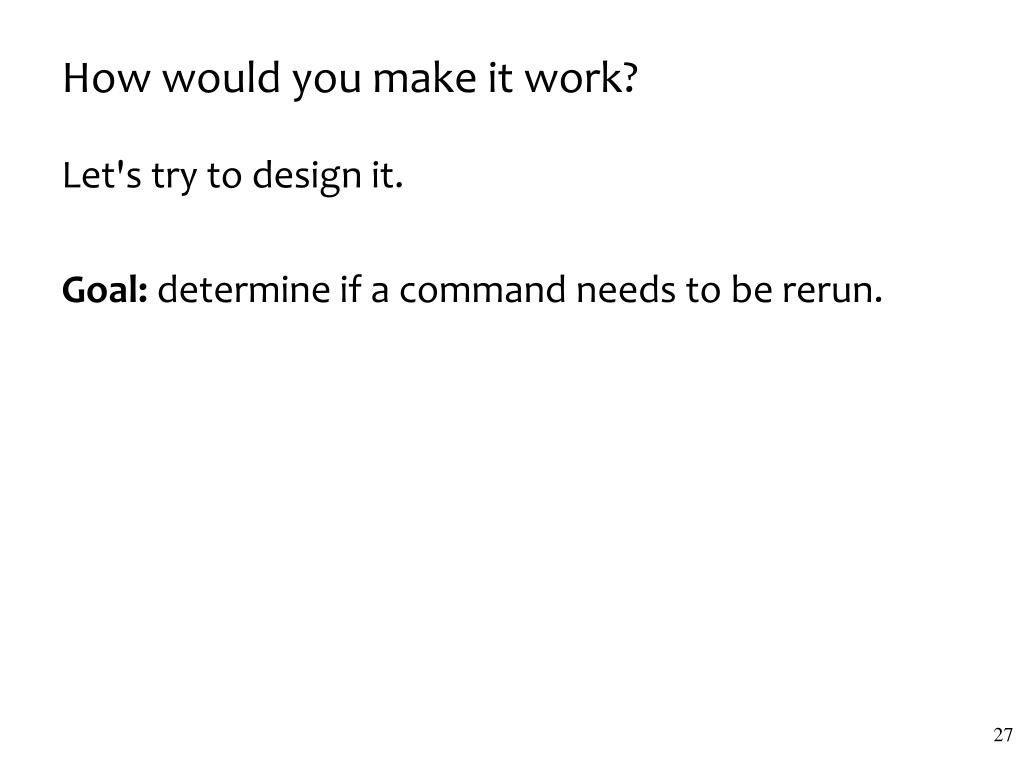
Task: Select the word 'command' in the goal sentence
Action: [x=482, y=289]
